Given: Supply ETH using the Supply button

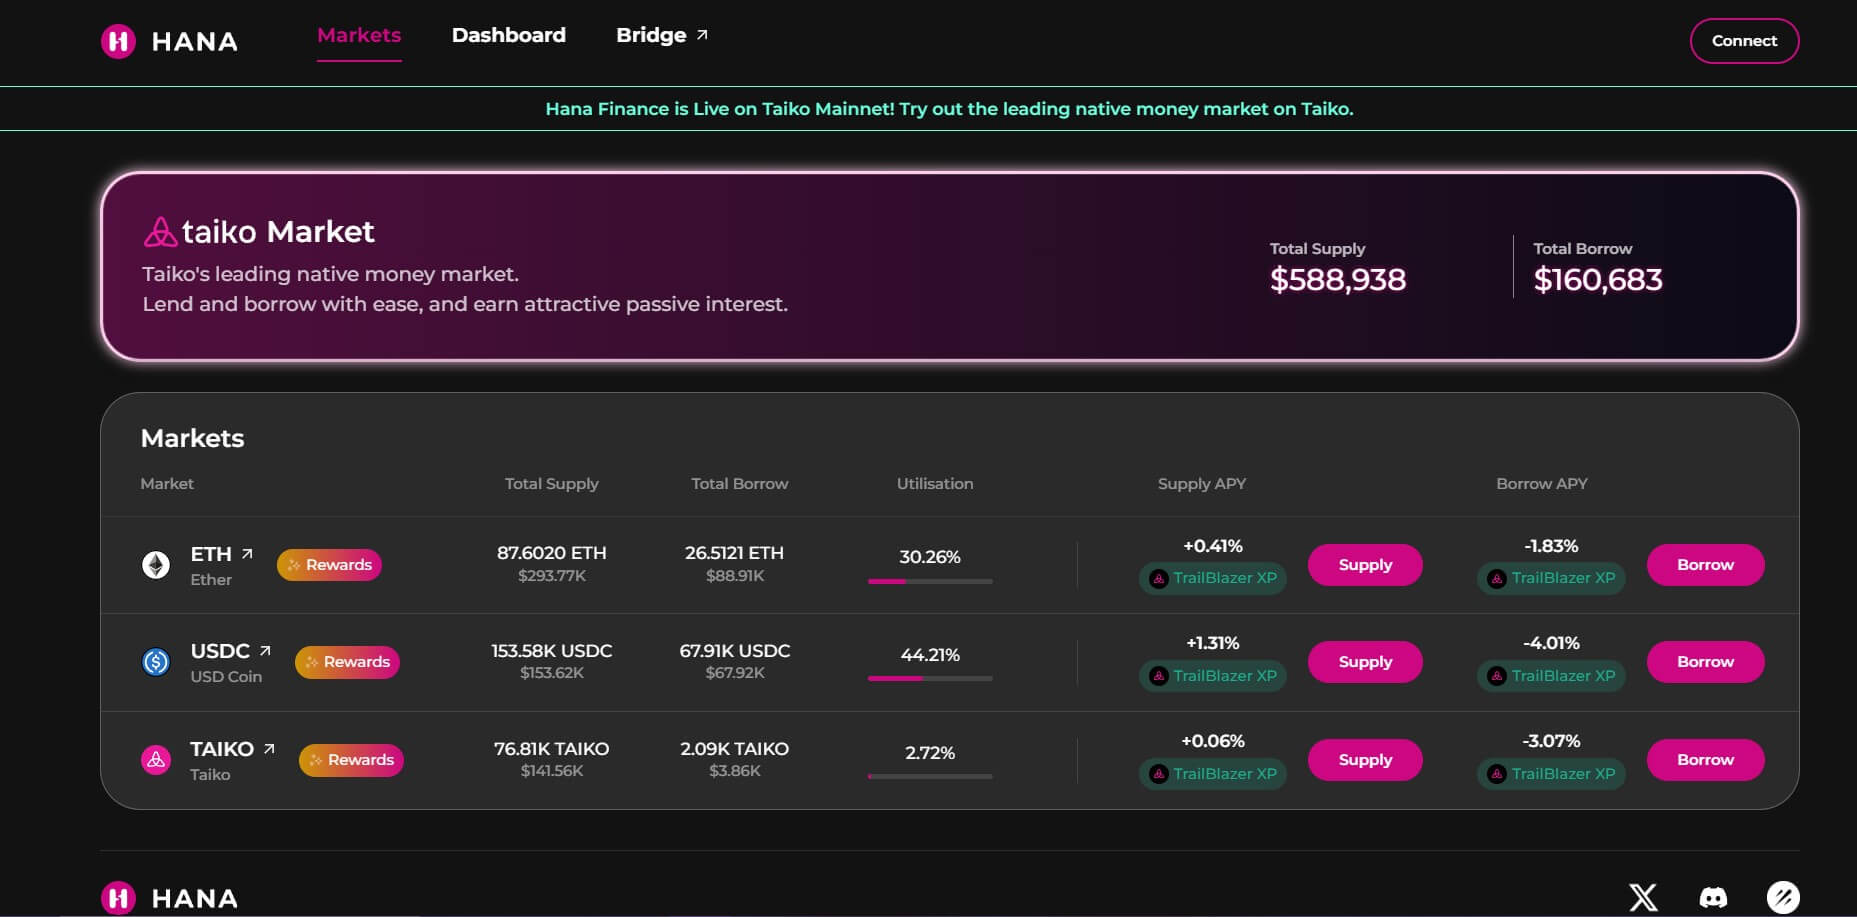Looking at the screenshot, I should point(1365,565).
